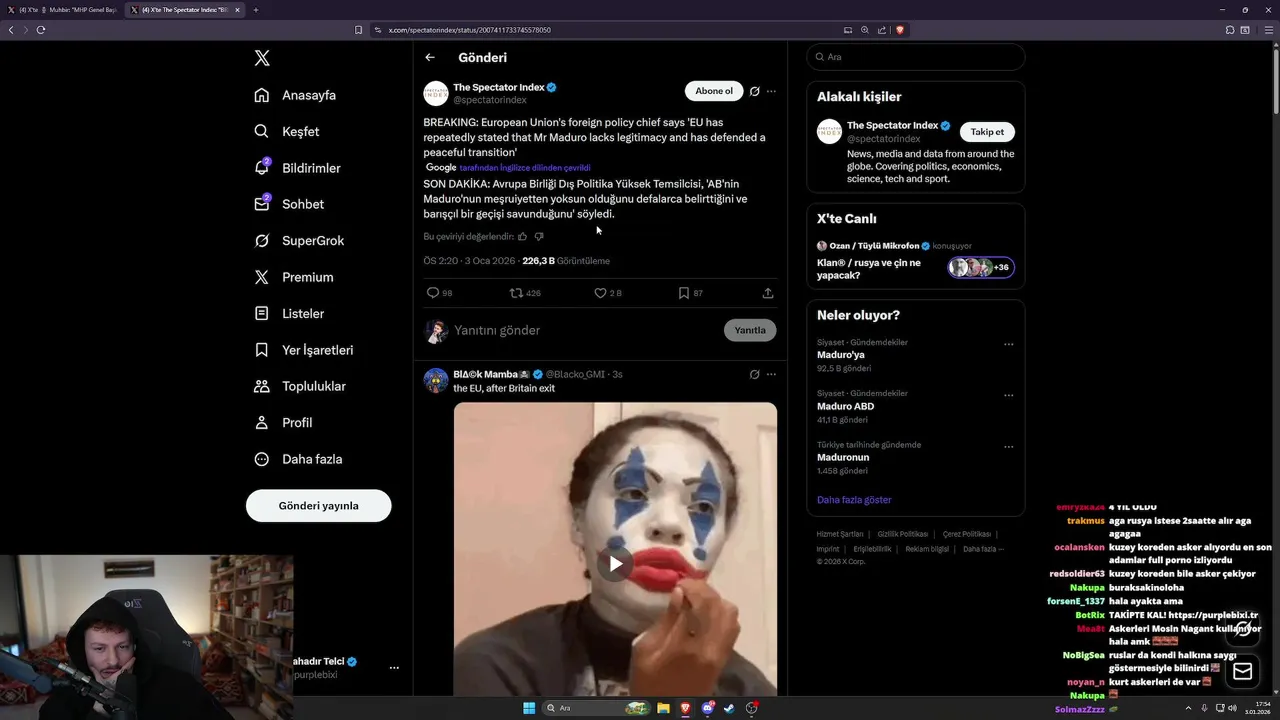Click the Brave shields icon in address bar

click(x=900, y=30)
